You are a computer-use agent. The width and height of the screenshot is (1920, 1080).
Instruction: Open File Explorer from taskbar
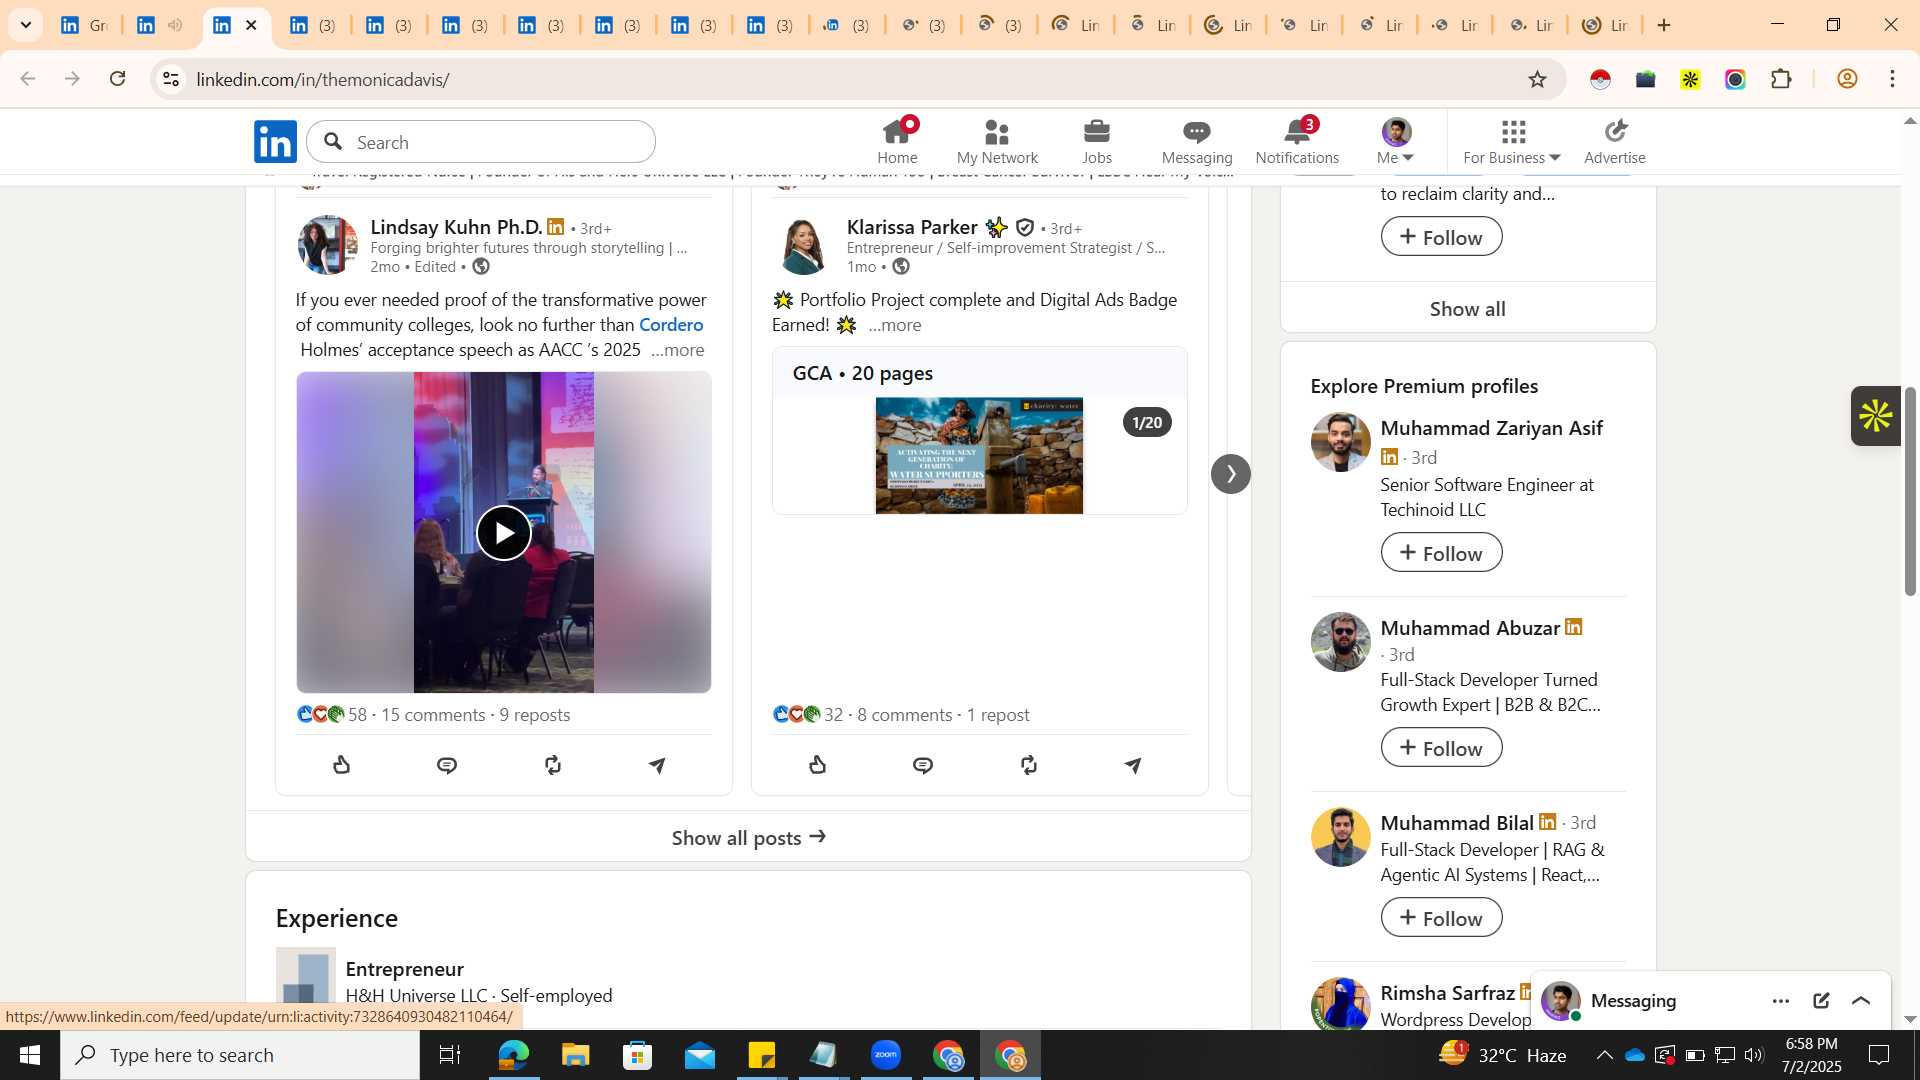coord(575,1055)
